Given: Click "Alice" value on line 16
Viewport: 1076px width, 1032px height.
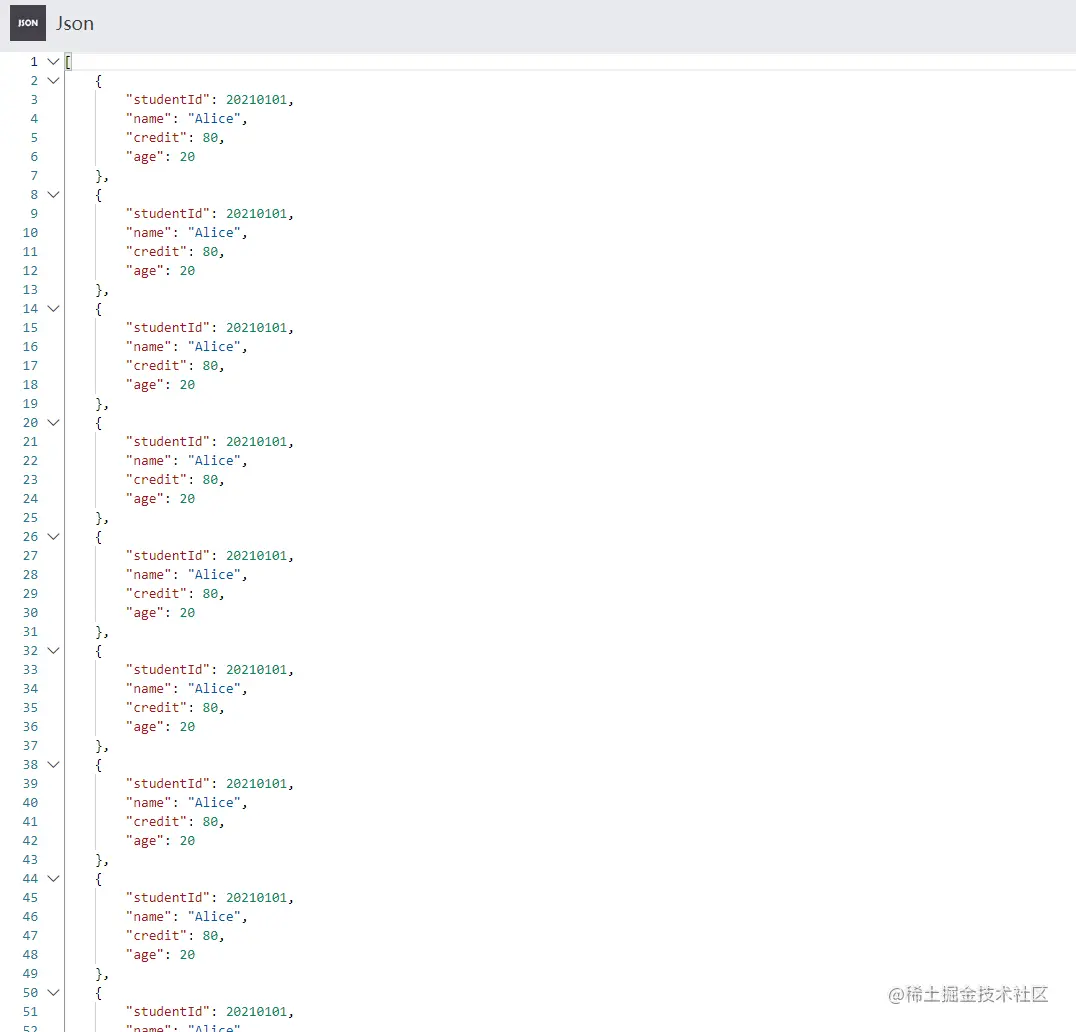Looking at the screenshot, I should point(214,347).
